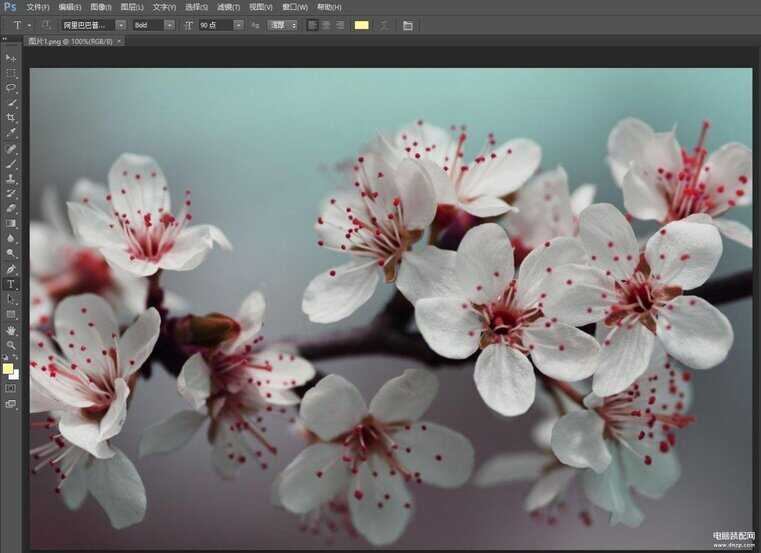
Task: Toggle center text alignment
Action: pos(326,25)
